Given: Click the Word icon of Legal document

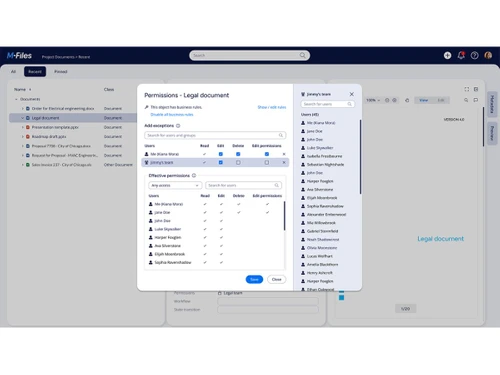Looking at the screenshot, I should [x=28, y=118].
